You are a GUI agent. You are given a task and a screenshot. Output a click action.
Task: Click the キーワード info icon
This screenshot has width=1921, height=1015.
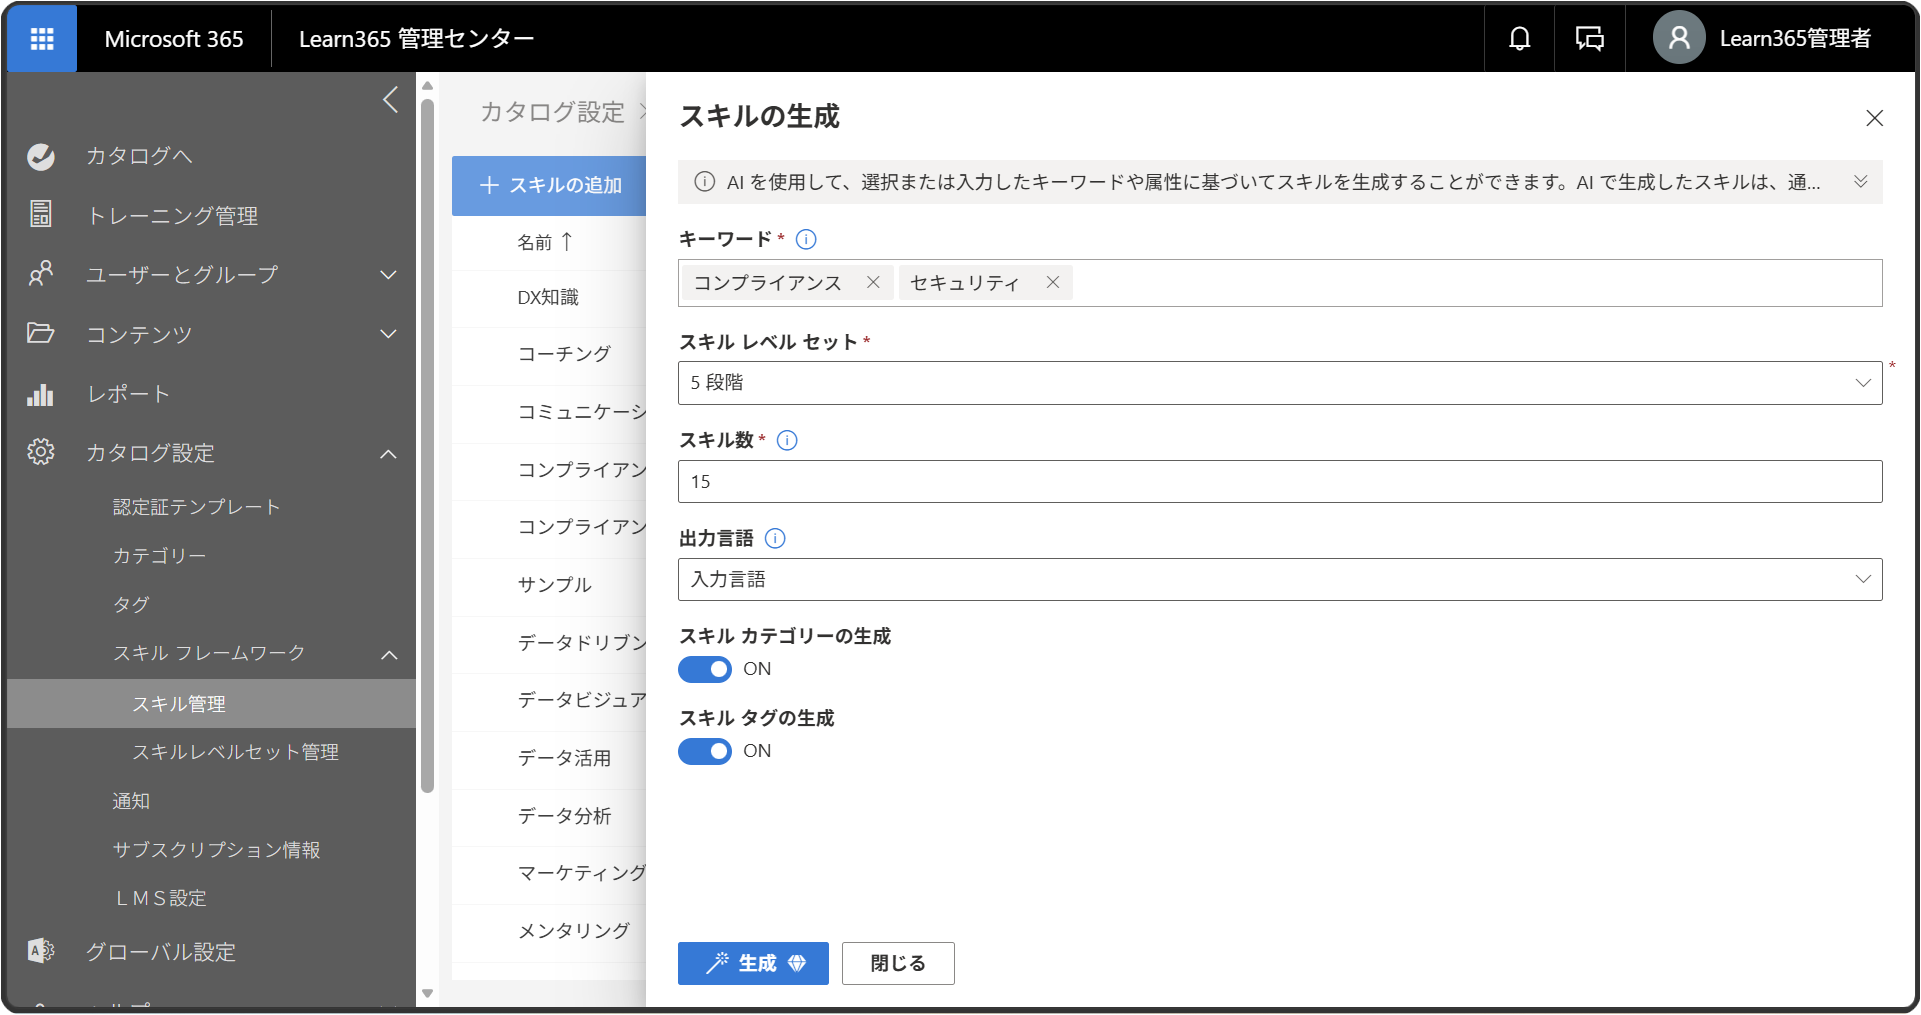point(806,239)
